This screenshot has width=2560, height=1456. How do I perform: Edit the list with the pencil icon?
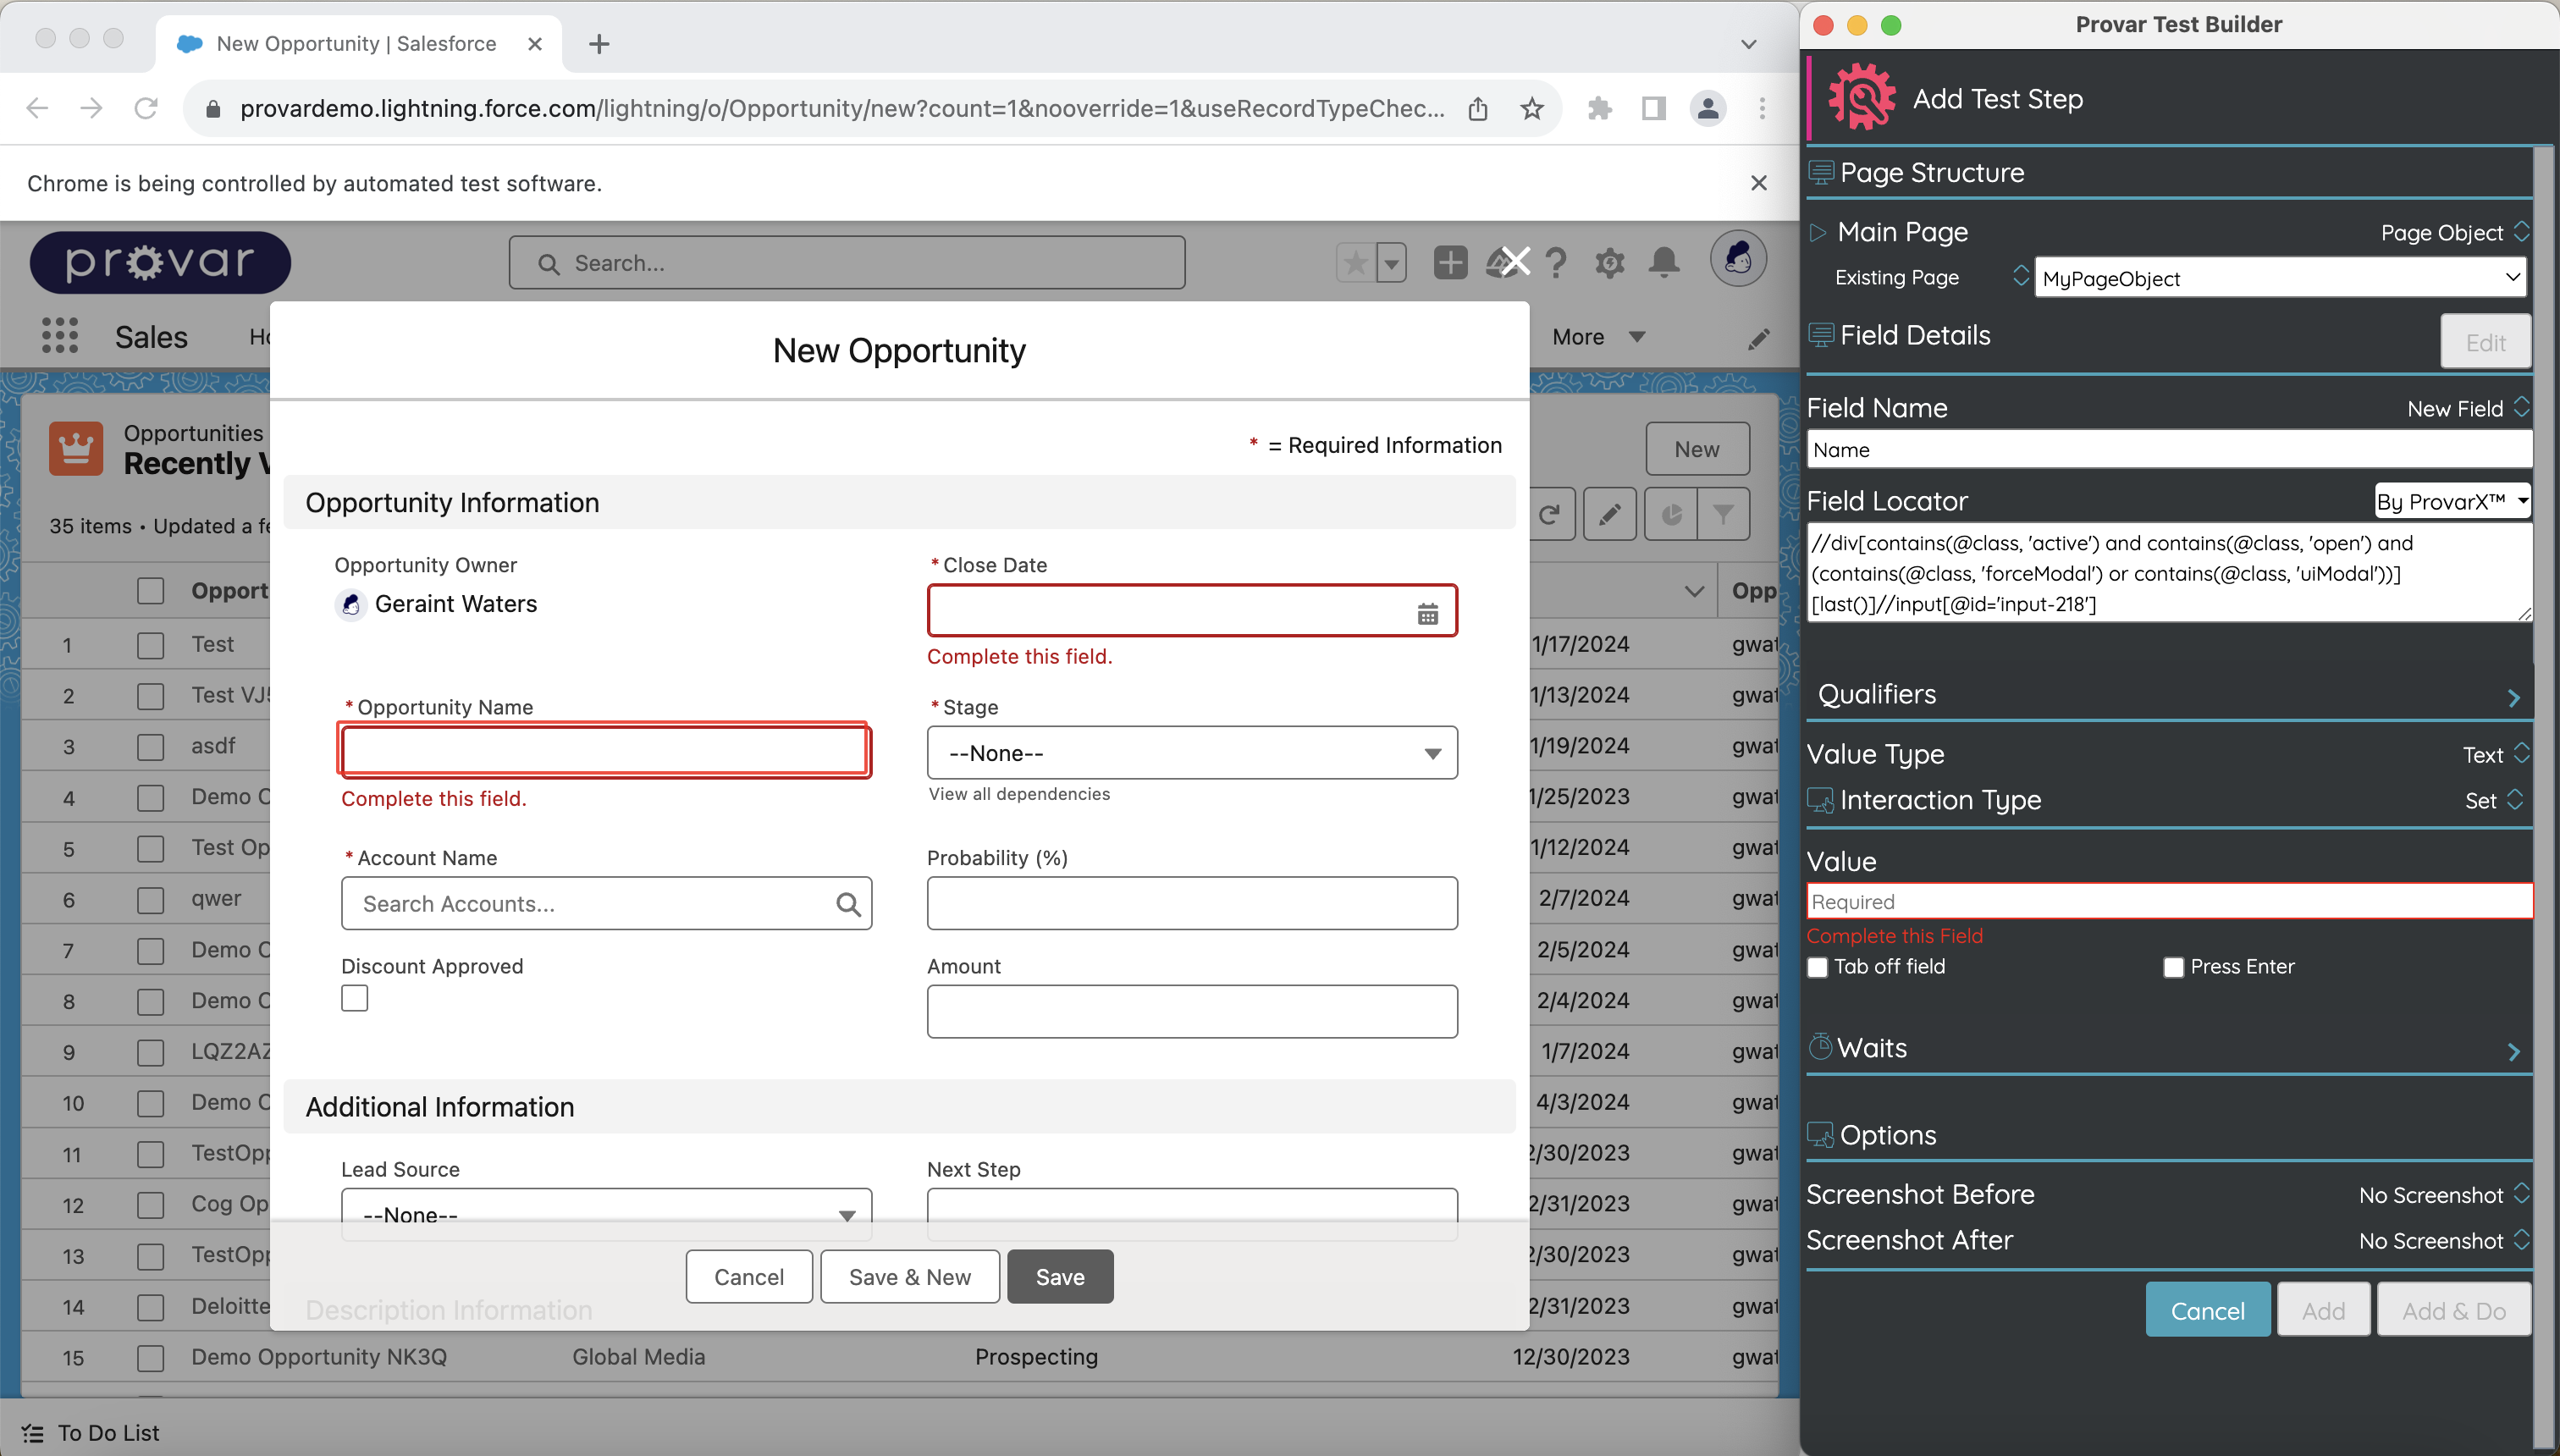point(1610,514)
